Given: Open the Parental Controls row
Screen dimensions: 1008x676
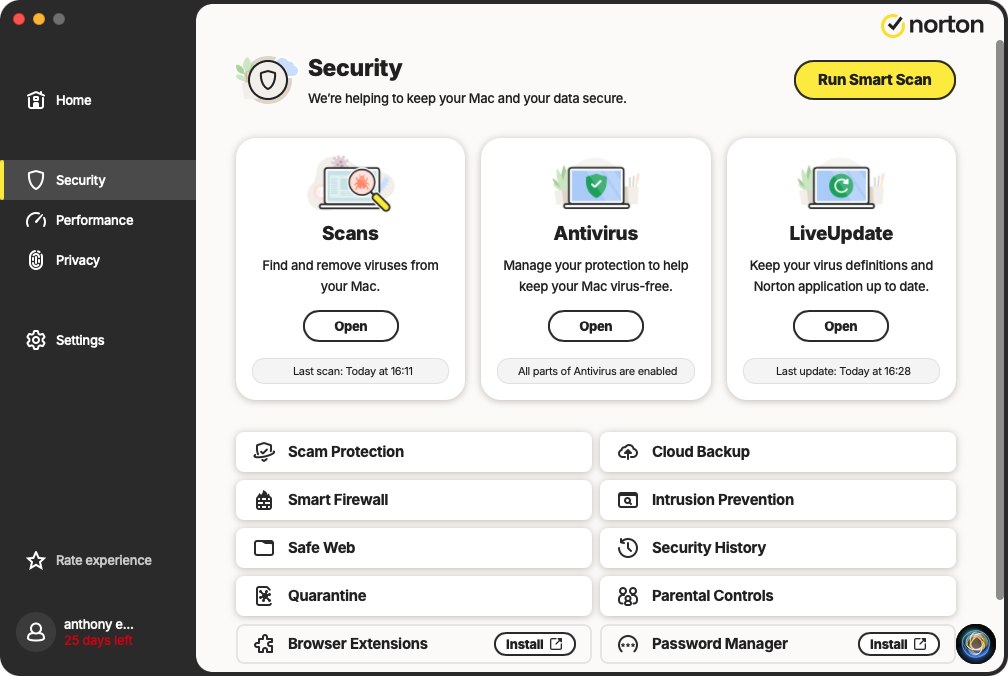Looking at the screenshot, I should pos(778,596).
